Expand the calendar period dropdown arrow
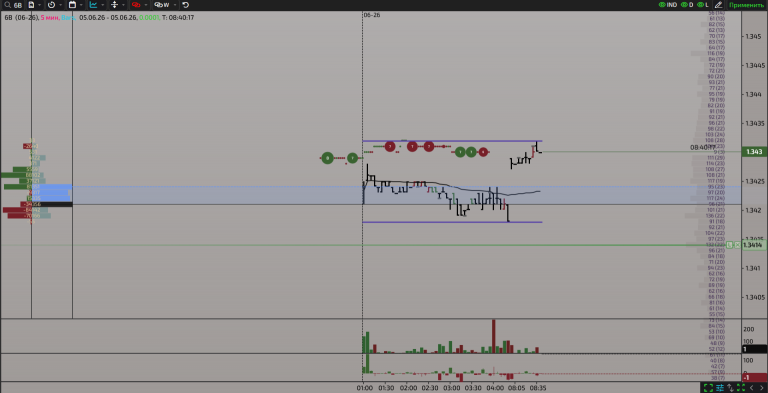Image resolution: width=768 pixels, height=393 pixels. point(81,5)
